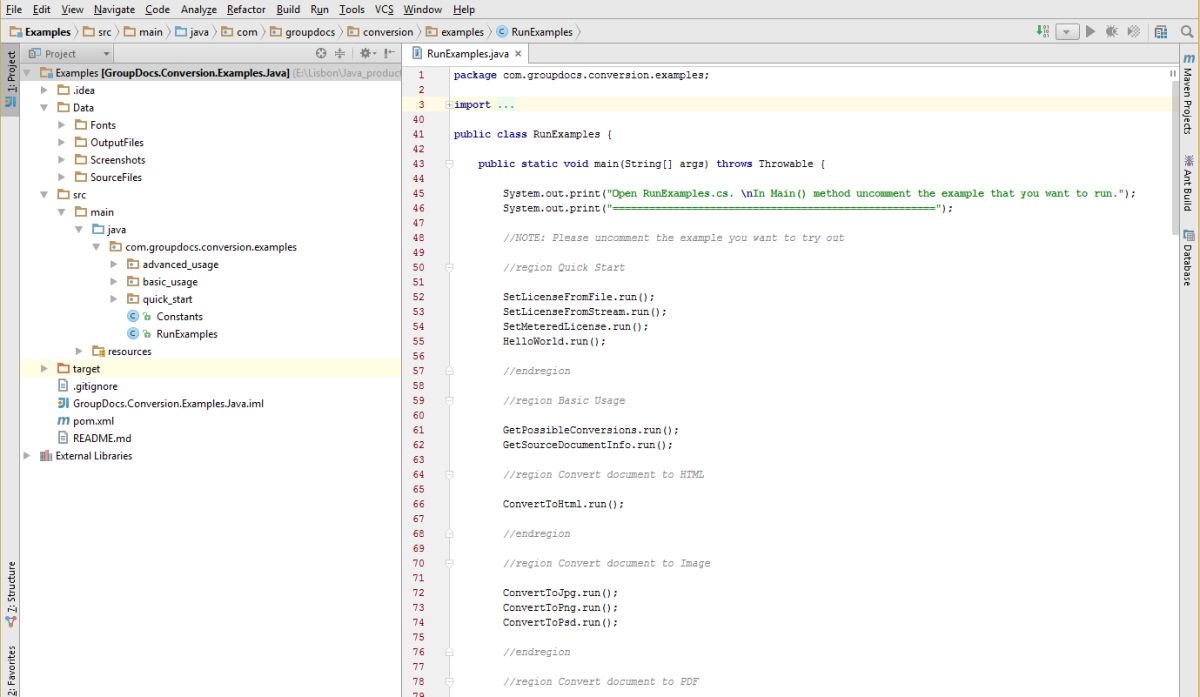Viewport: 1200px width, 697px height.
Task: Toggle the 7: Structure side tab
Action: point(10,596)
